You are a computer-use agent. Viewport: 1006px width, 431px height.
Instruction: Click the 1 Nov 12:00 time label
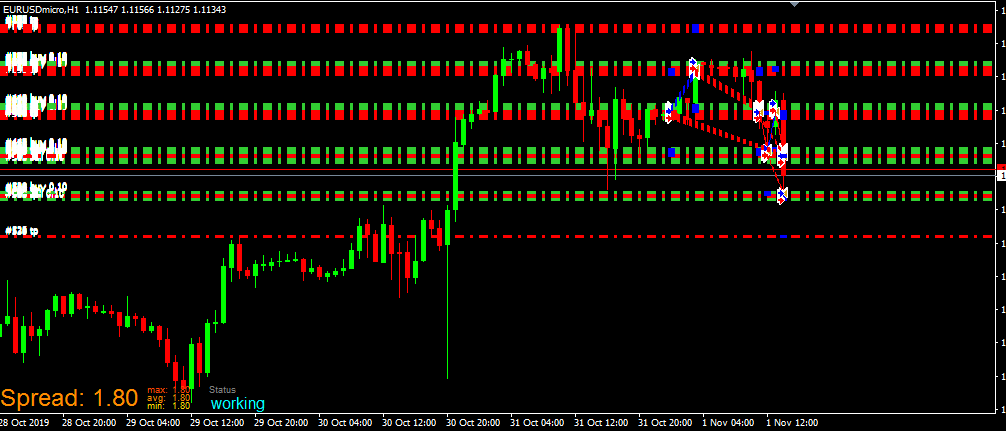[x=792, y=423]
